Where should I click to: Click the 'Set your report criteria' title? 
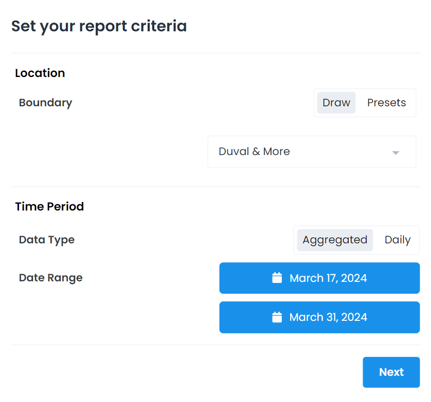[99, 27]
